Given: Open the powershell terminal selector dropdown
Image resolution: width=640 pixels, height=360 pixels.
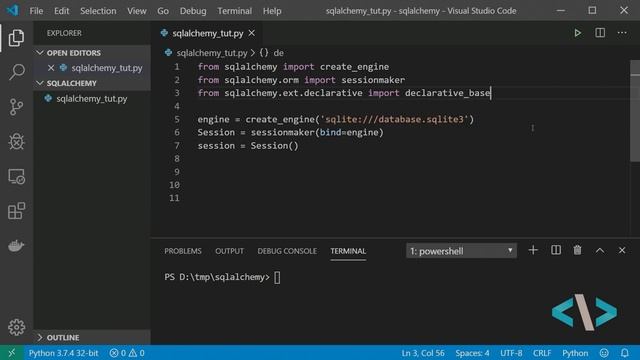Looking at the screenshot, I should click(x=461, y=251).
